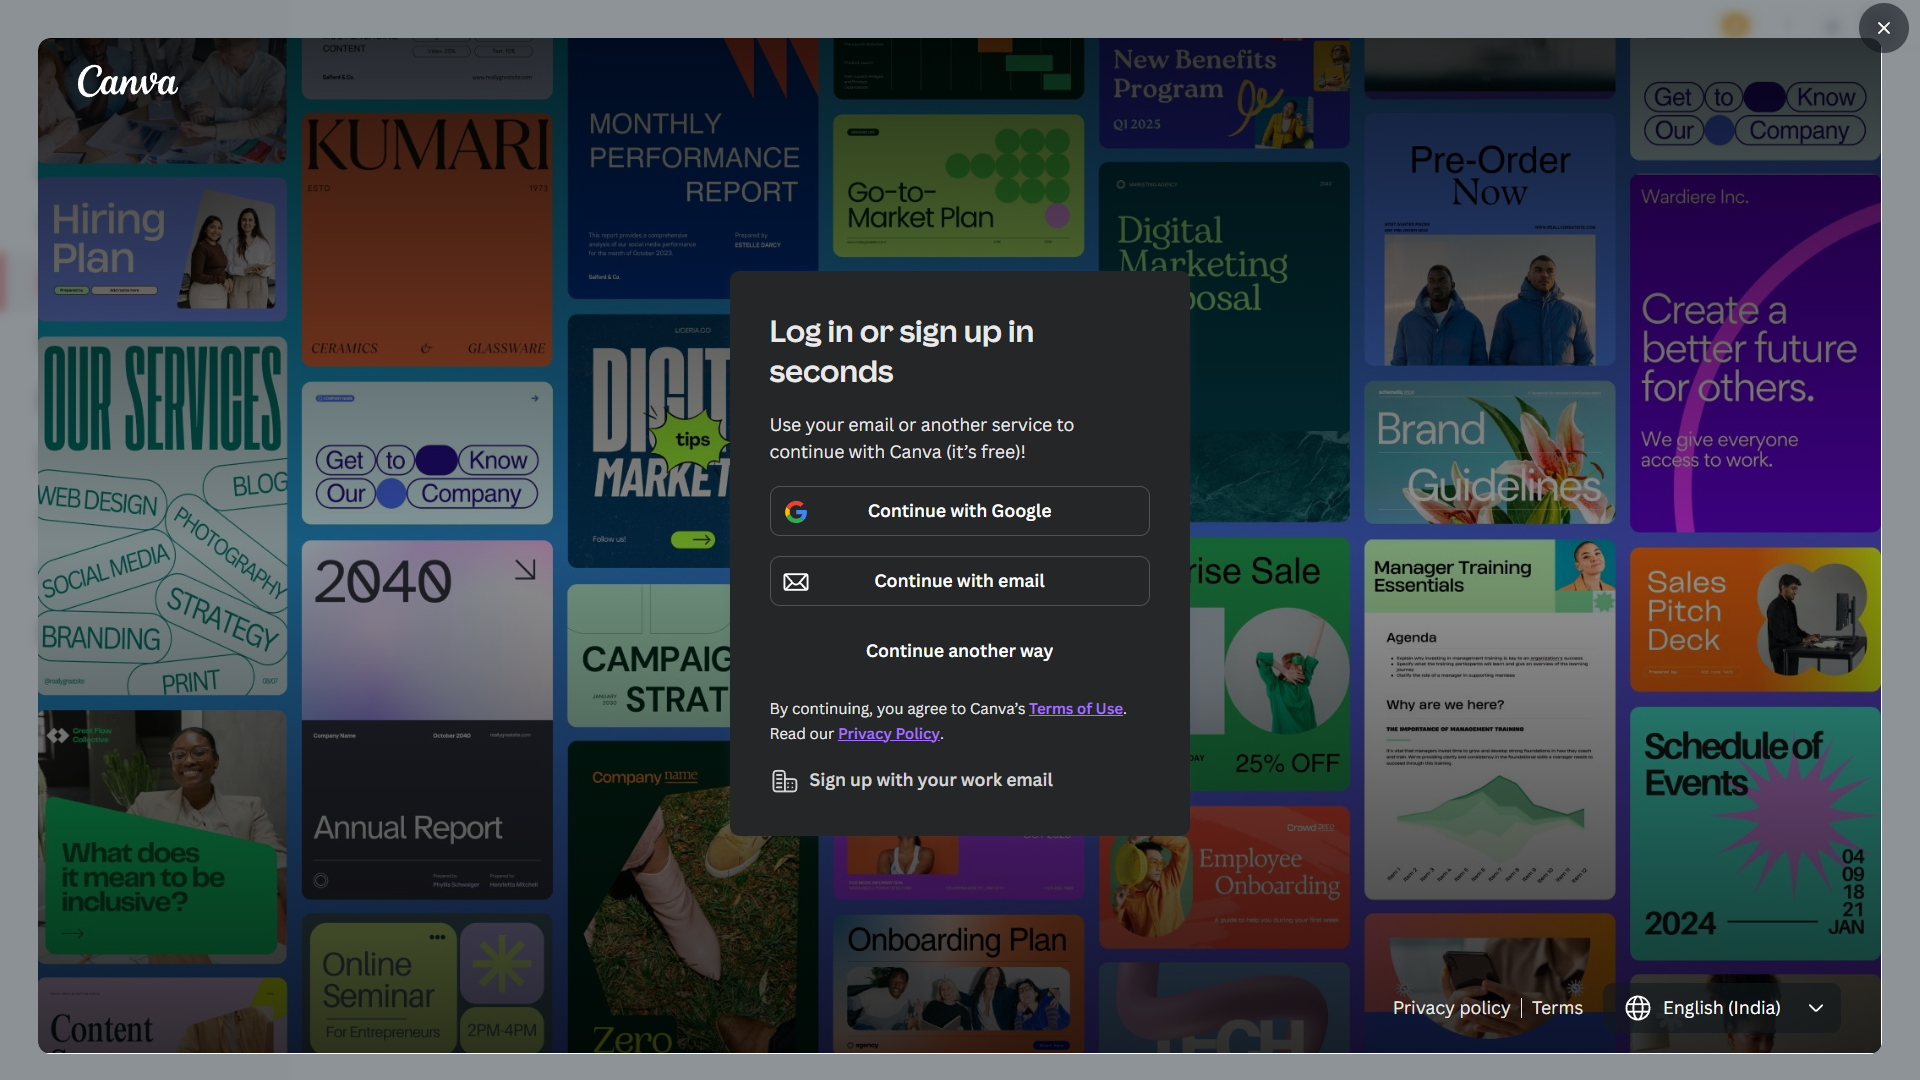Click the envelope icon beside Continue with email
This screenshot has width=1920, height=1080.
[x=797, y=581]
